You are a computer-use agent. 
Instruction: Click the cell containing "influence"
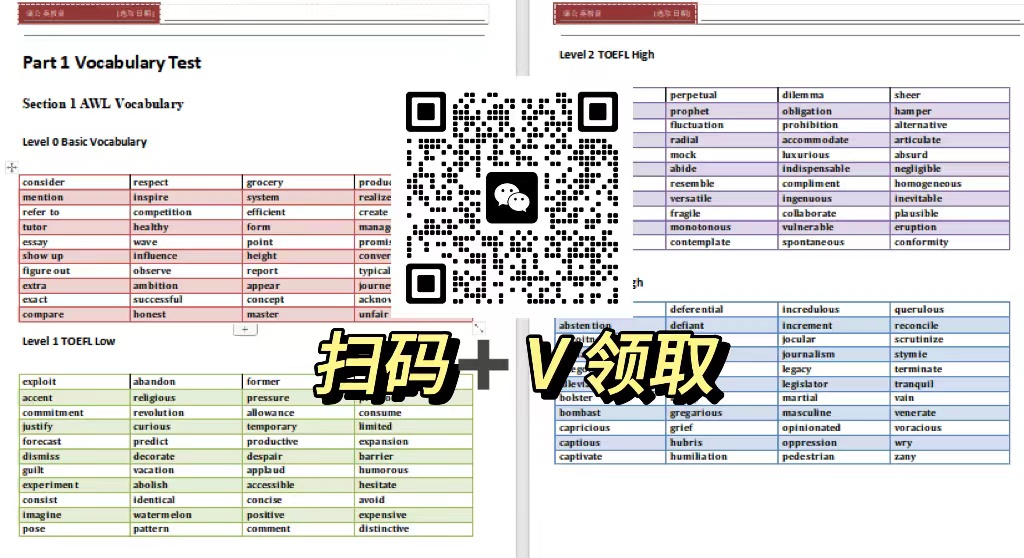tap(186, 255)
